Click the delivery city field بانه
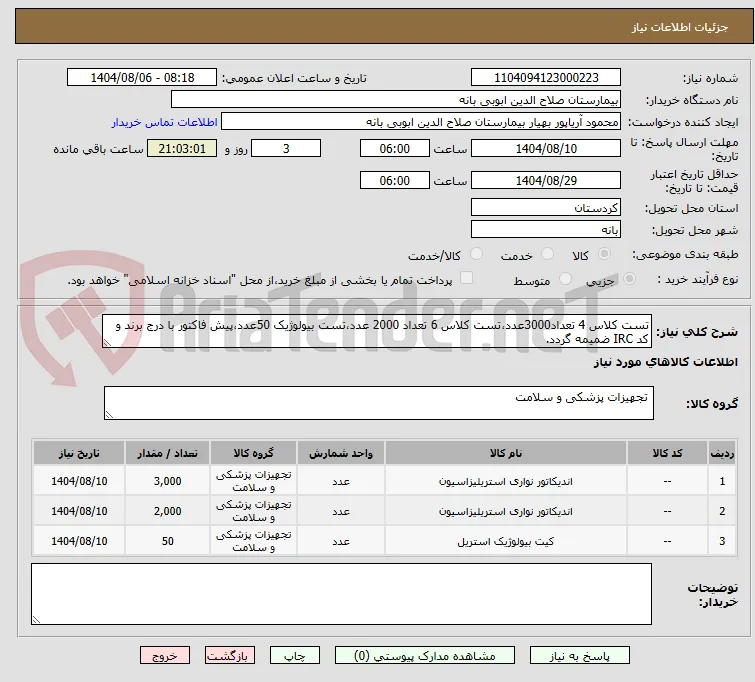The width and height of the screenshot is (755, 682). point(546,230)
